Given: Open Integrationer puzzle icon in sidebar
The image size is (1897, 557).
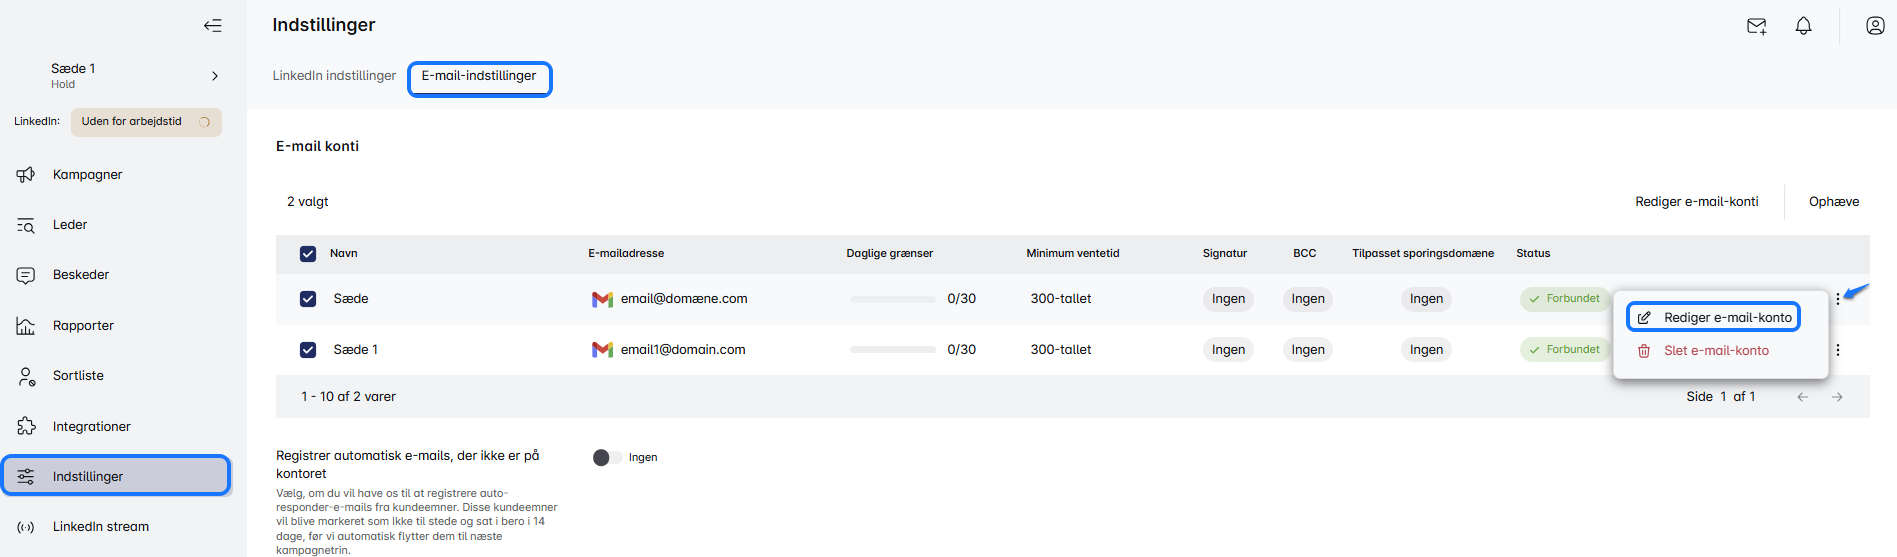Looking at the screenshot, I should click(26, 427).
